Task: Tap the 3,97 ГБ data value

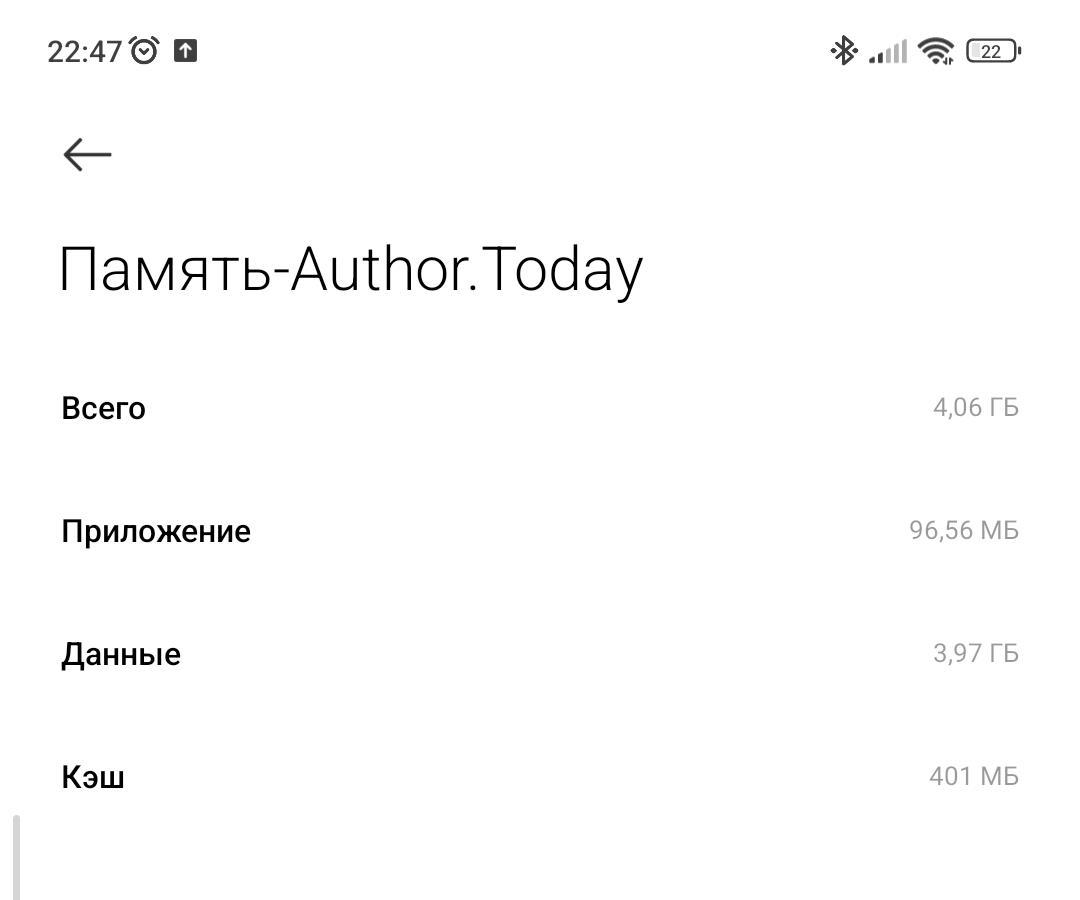Action: pyautogui.click(x=975, y=654)
